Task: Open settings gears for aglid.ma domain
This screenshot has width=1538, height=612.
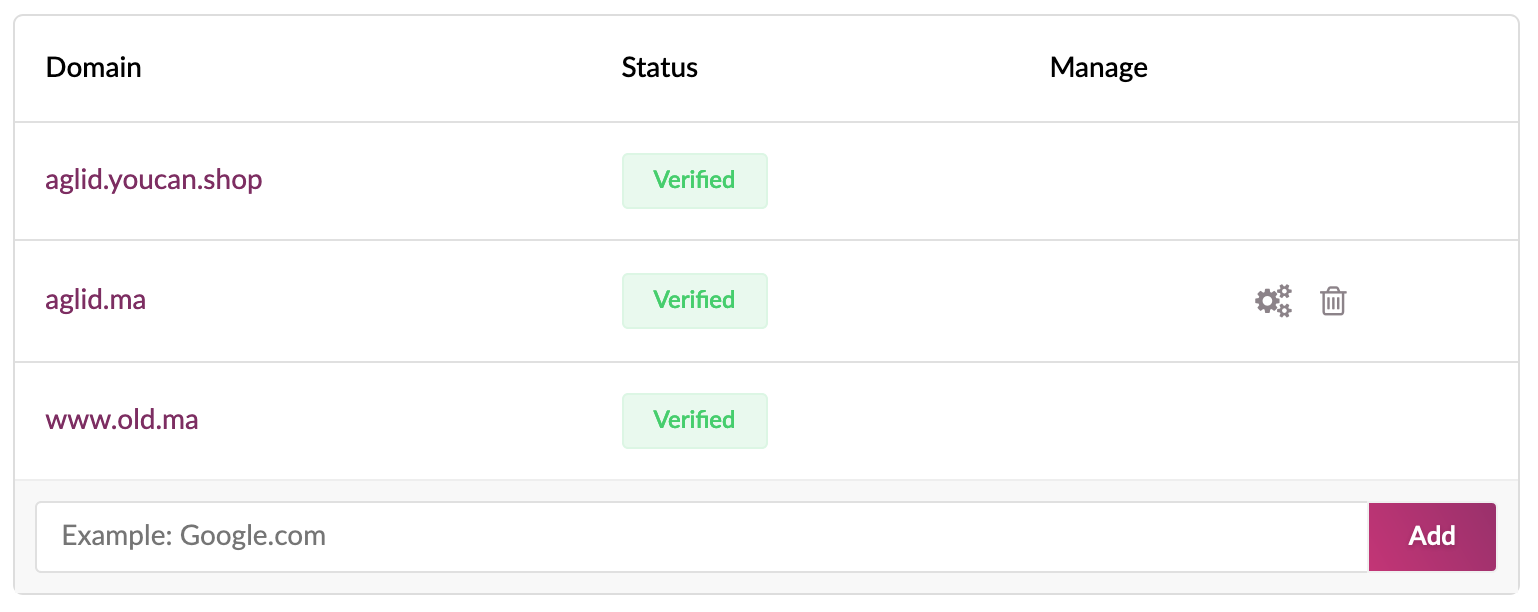Action: pyautogui.click(x=1273, y=300)
